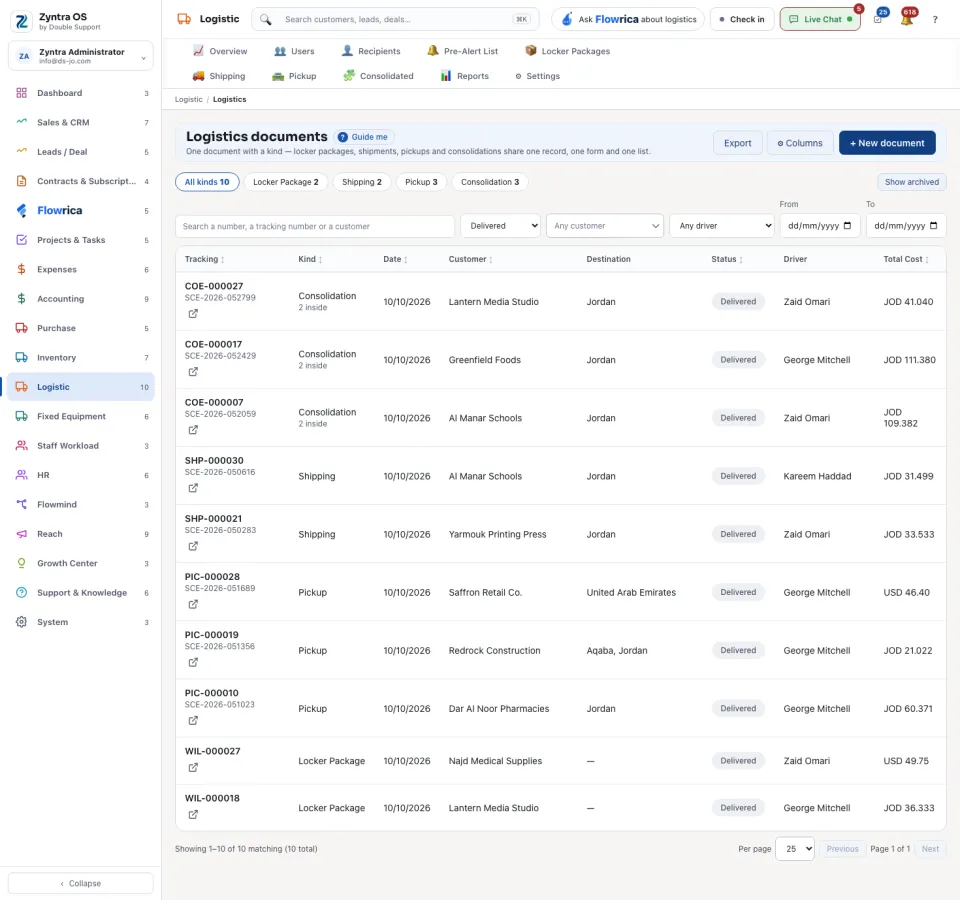Filter by All kinds 10
Image resolution: width=960 pixels, height=900 pixels.
(x=207, y=182)
